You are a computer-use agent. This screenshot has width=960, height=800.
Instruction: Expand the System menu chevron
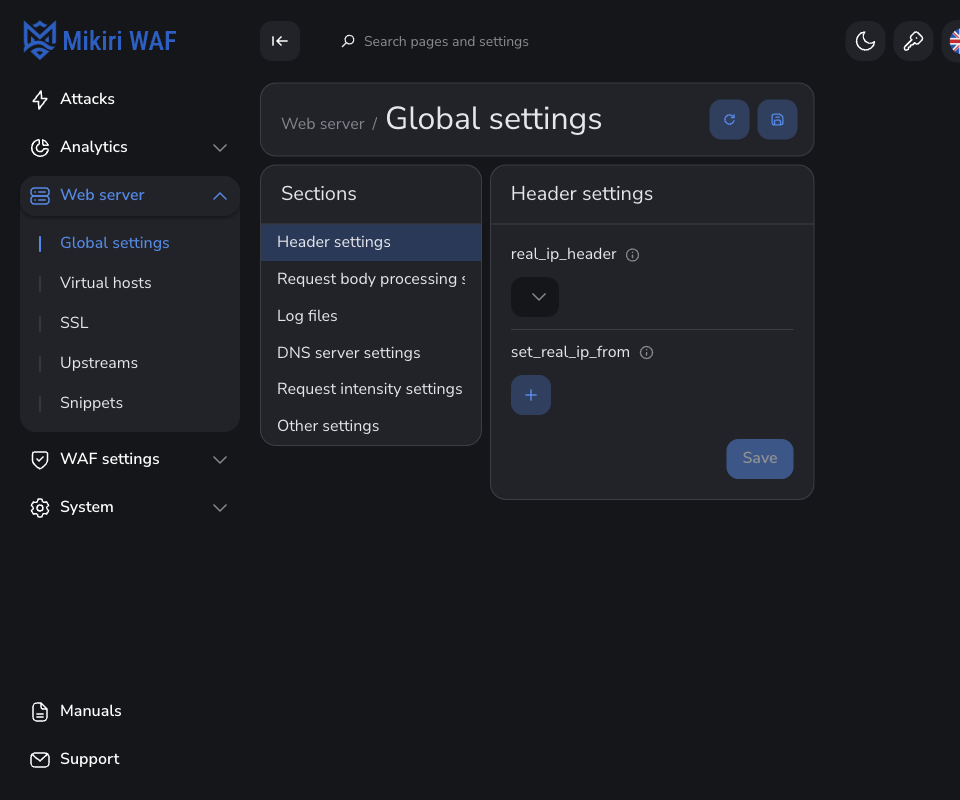(220, 507)
